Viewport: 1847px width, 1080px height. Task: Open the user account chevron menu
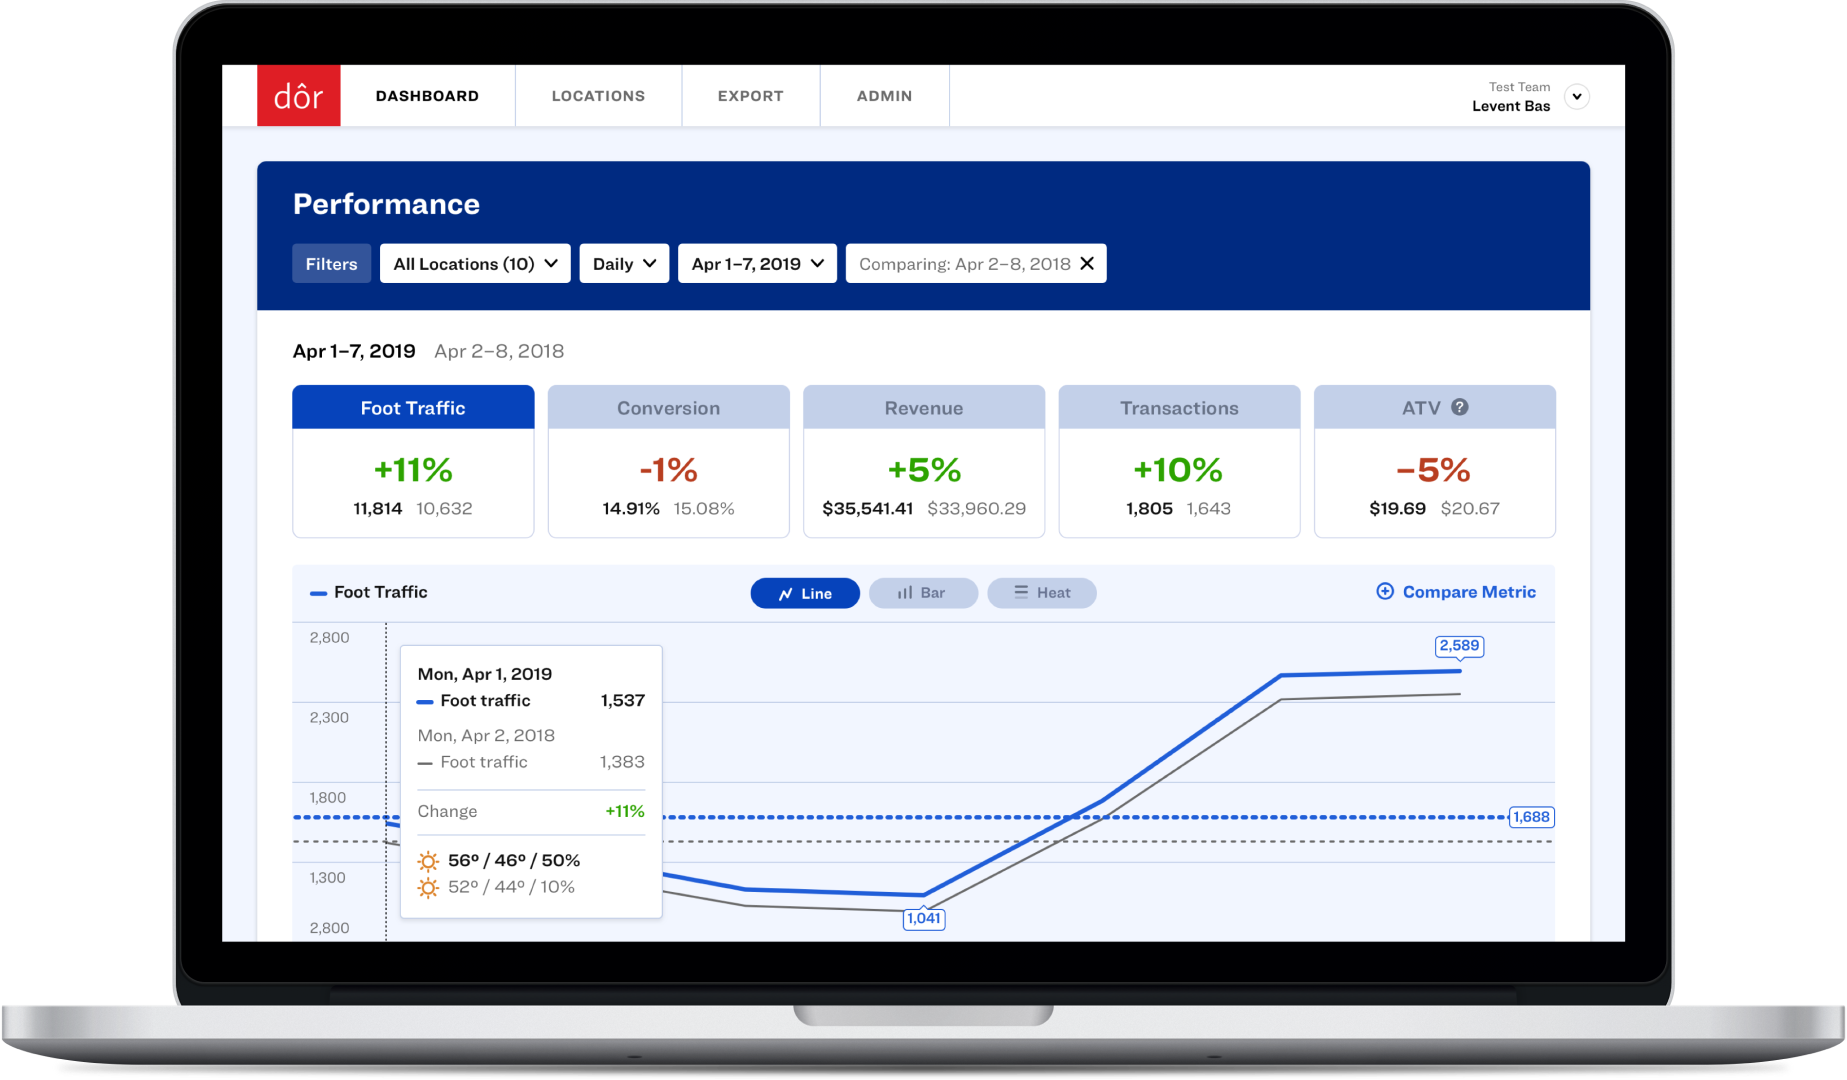(x=1577, y=96)
